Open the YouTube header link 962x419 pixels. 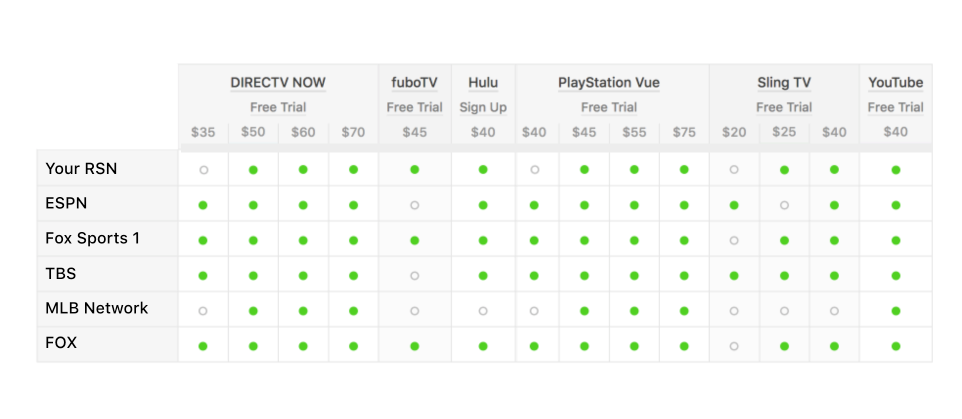coord(895,82)
